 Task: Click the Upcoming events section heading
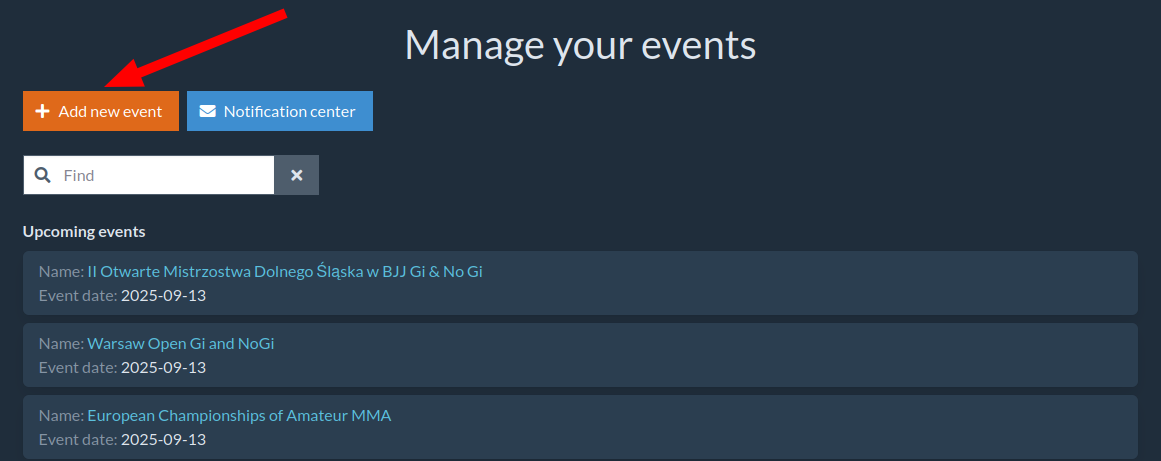[84, 231]
